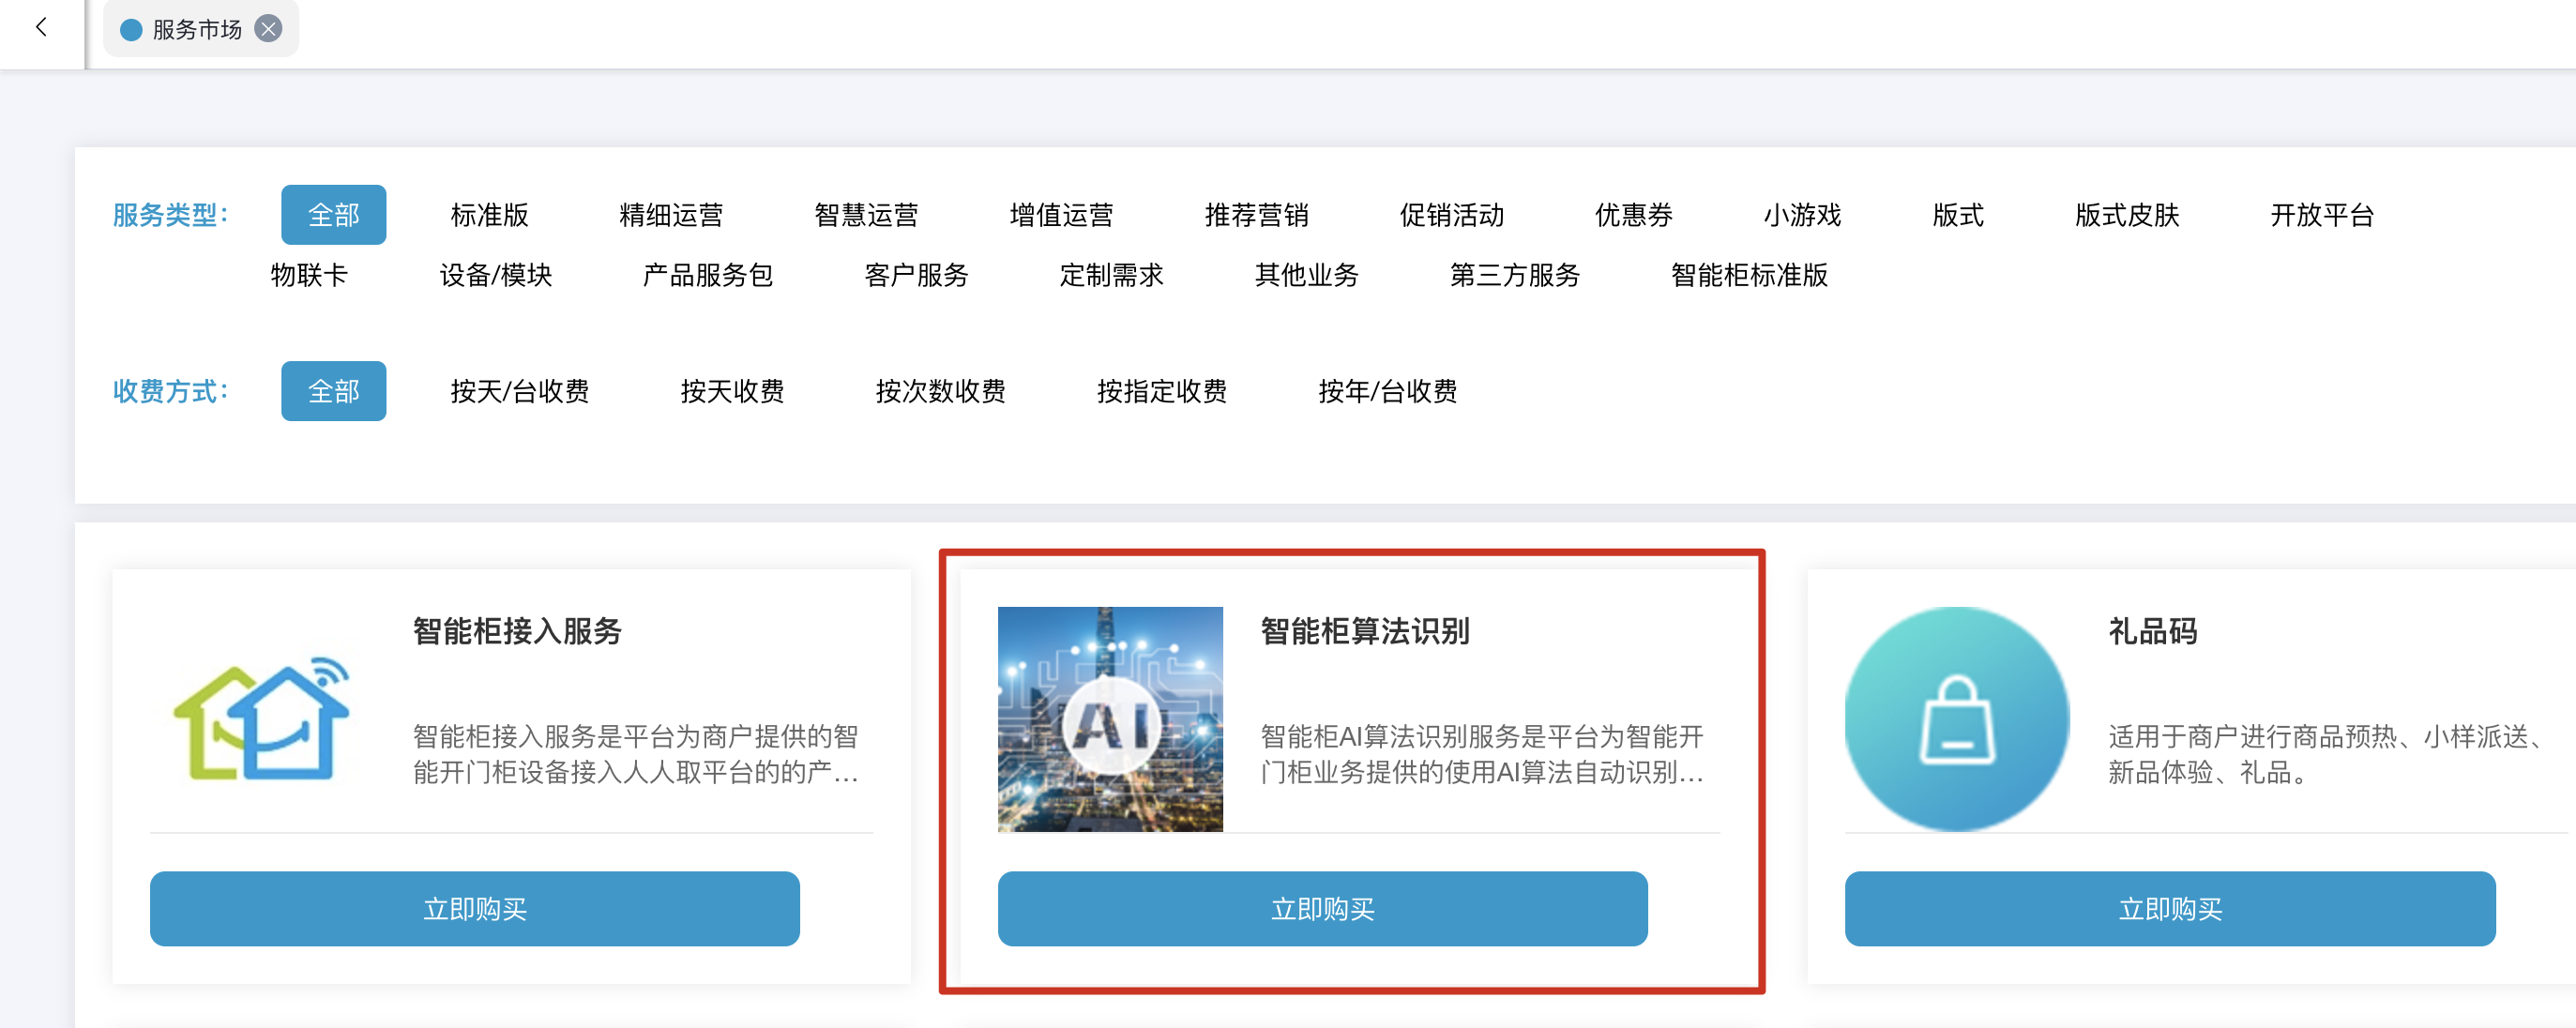Viewport: 2576px width, 1028px height.
Task: Filter billing by 按年/台收费
Action: click(x=1388, y=391)
